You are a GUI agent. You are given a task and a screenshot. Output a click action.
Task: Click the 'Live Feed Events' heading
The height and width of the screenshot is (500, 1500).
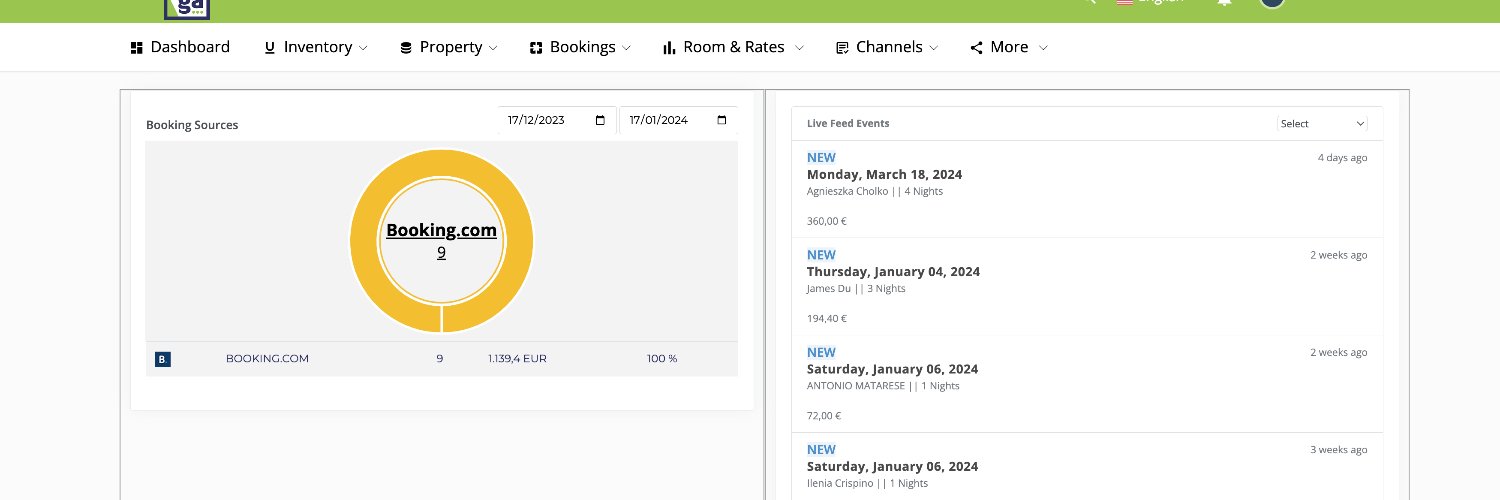(848, 124)
